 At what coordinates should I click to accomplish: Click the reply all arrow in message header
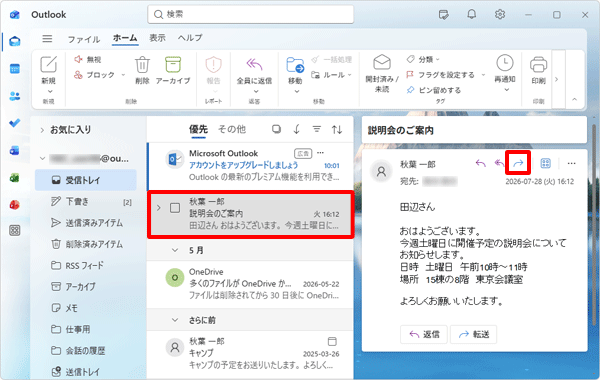pos(499,163)
